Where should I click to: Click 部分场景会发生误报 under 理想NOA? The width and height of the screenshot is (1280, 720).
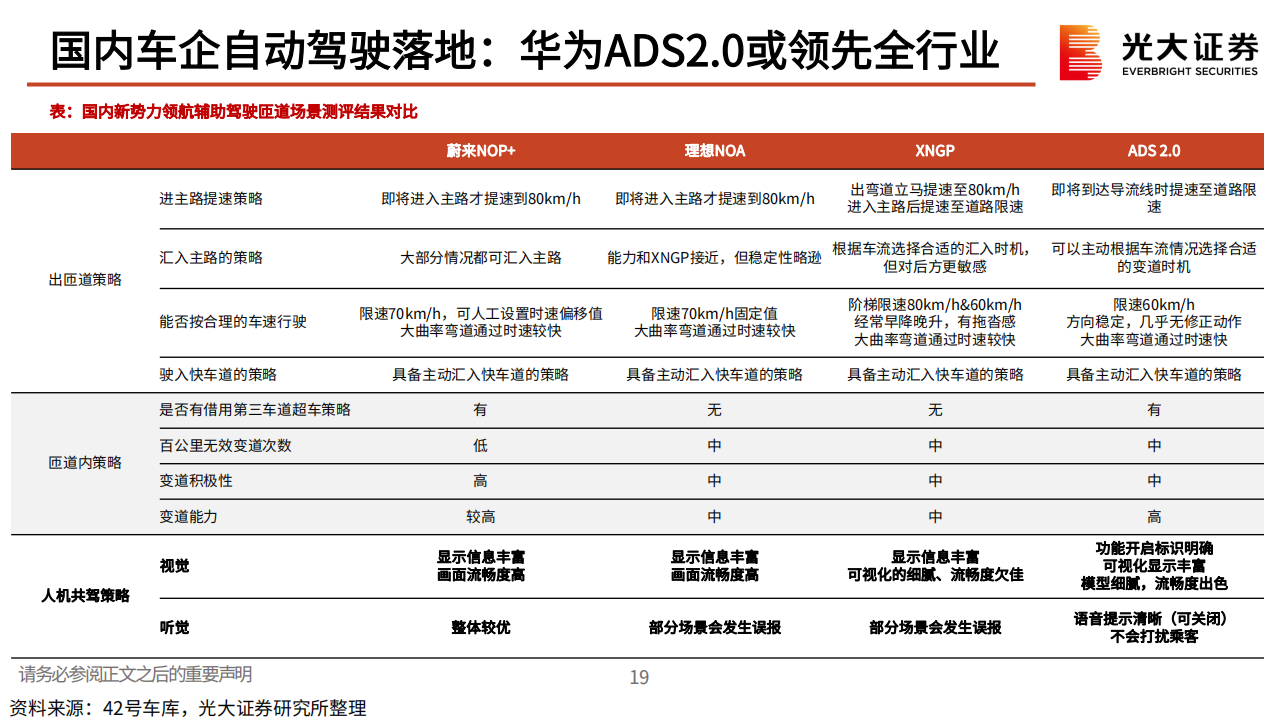pyautogui.click(x=714, y=628)
